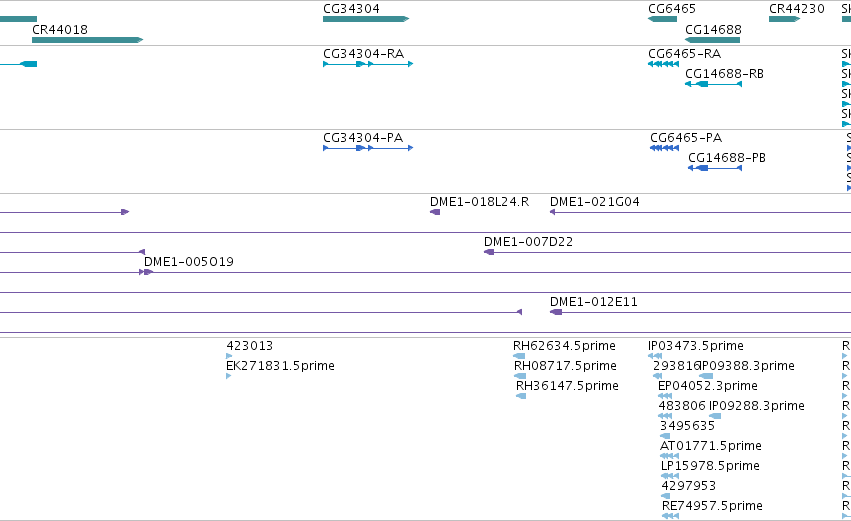The width and height of the screenshot is (851, 521).
Task: Select the 483806 EST label
Action: pyautogui.click(x=682, y=406)
